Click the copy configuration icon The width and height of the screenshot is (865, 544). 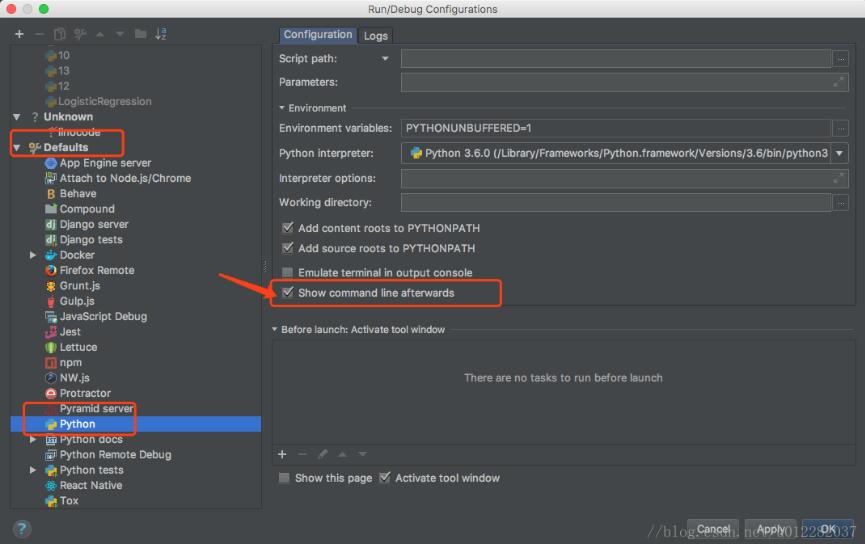click(x=60, y=34)
